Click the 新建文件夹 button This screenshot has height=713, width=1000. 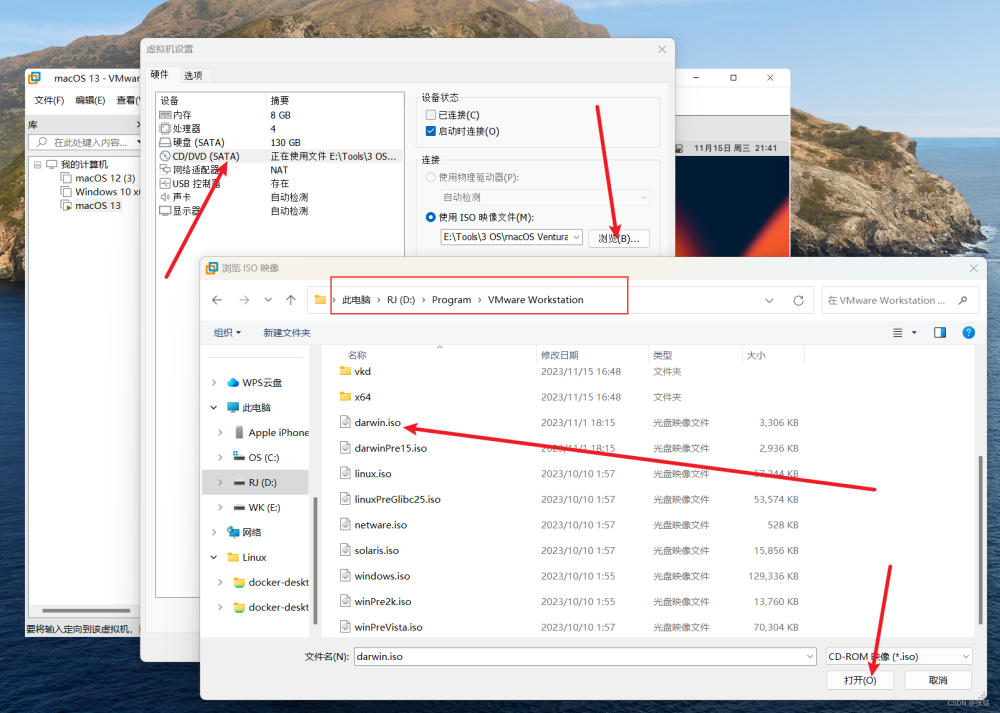click(x=287, y=332)
